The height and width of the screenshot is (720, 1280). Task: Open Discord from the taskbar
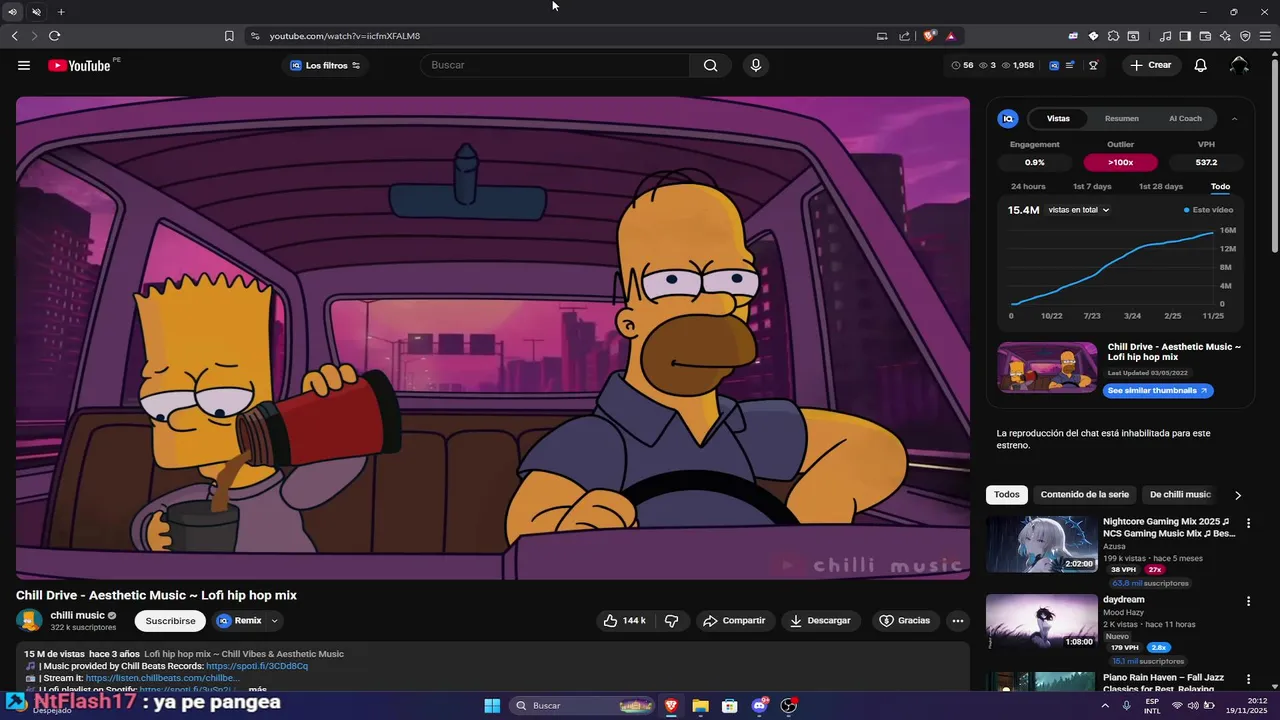[759, 705]
